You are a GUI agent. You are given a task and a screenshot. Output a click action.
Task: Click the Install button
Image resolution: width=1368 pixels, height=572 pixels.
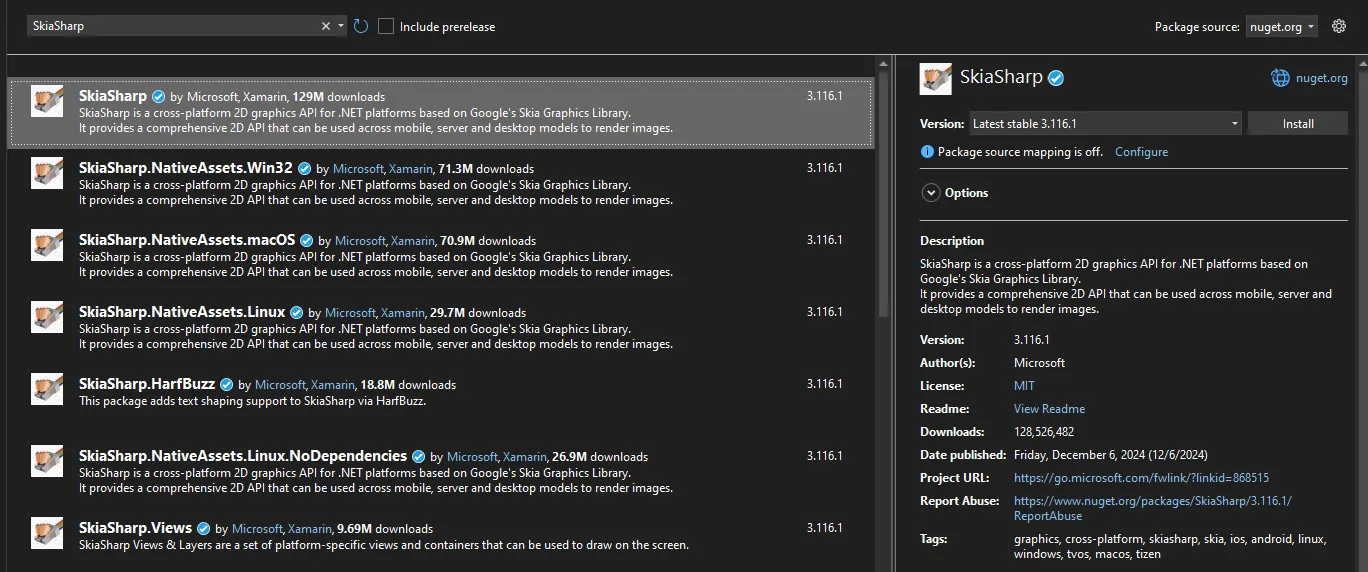click(1298, 124)
